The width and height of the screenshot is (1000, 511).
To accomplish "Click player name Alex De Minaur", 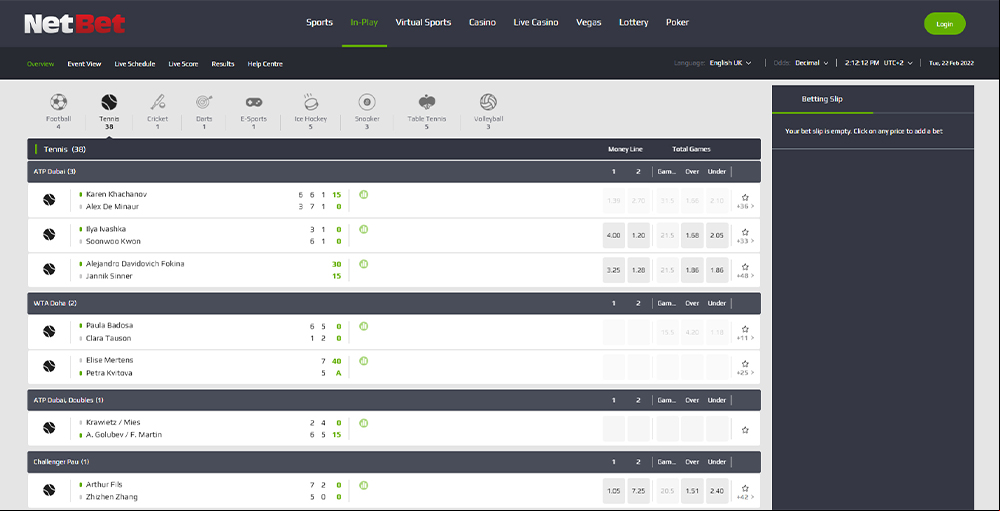I will pyautogui.click(x=112, y=207).
